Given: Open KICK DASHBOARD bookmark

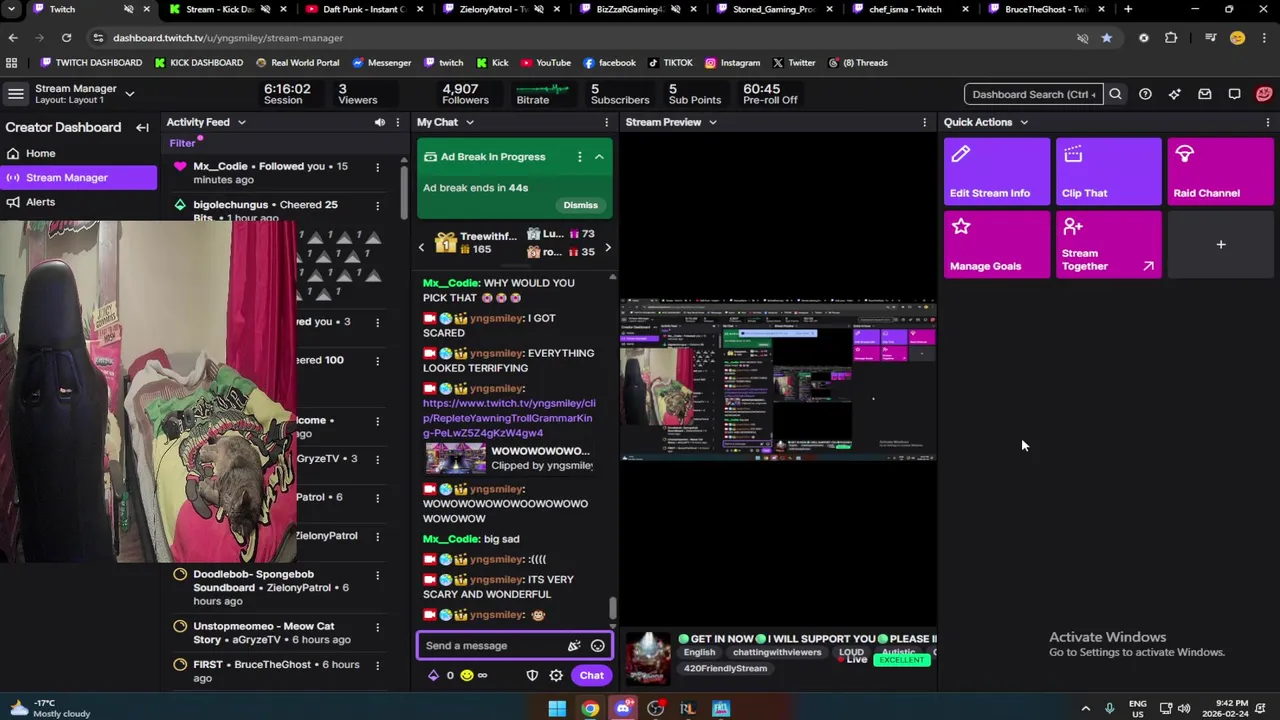Looking at the screenshot, I should (x=198, y=62).
